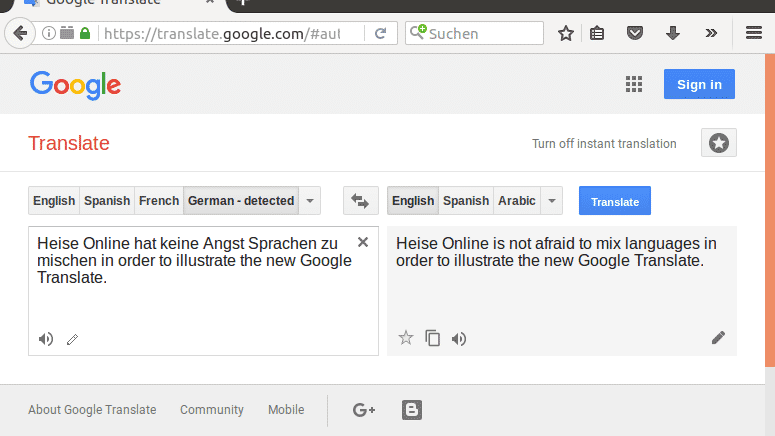Click the translated output text
This screenshot has height=436, width=775.
556,252
